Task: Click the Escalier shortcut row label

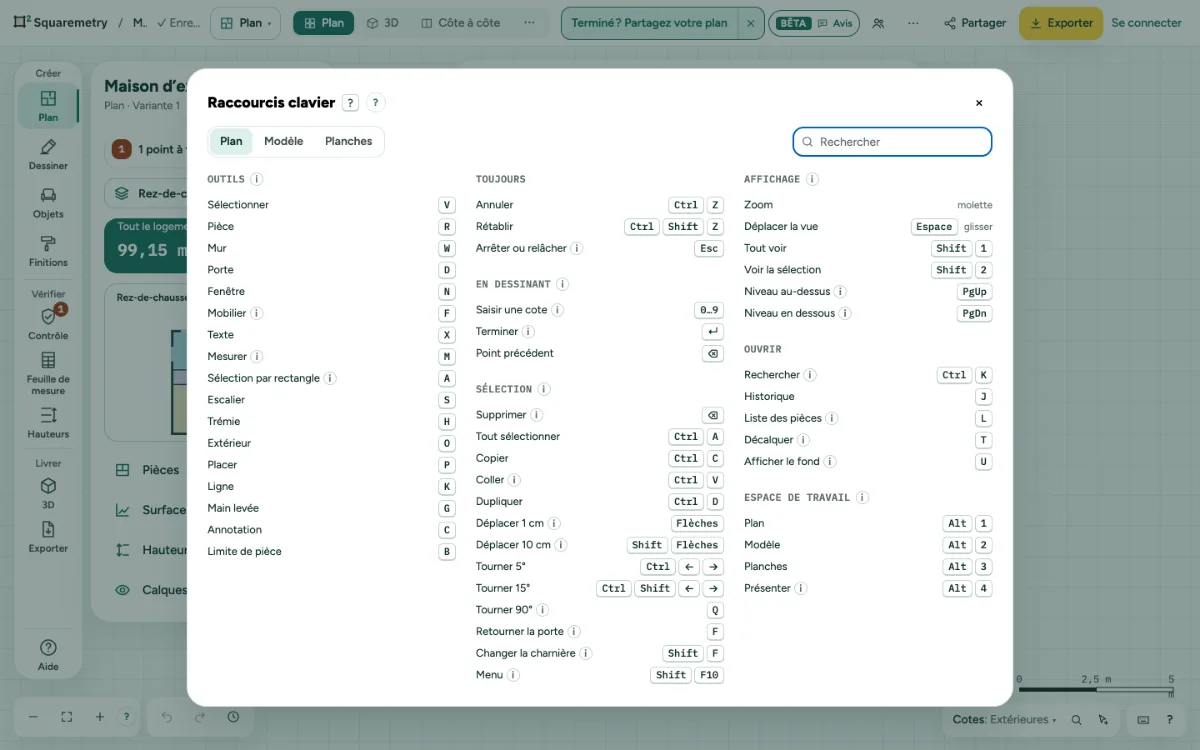Action: pyautogui.click(x=226, y=400)
